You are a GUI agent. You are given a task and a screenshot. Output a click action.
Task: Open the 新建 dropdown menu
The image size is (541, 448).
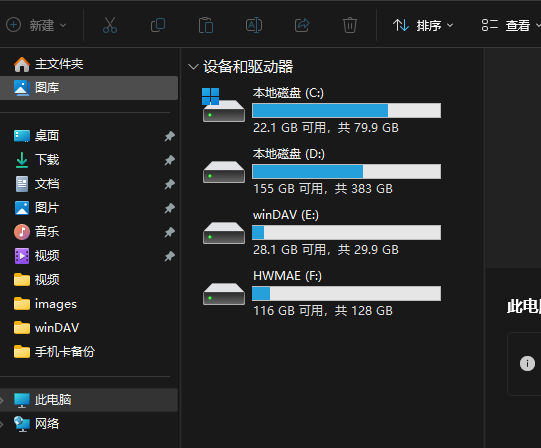pos(37,25)
